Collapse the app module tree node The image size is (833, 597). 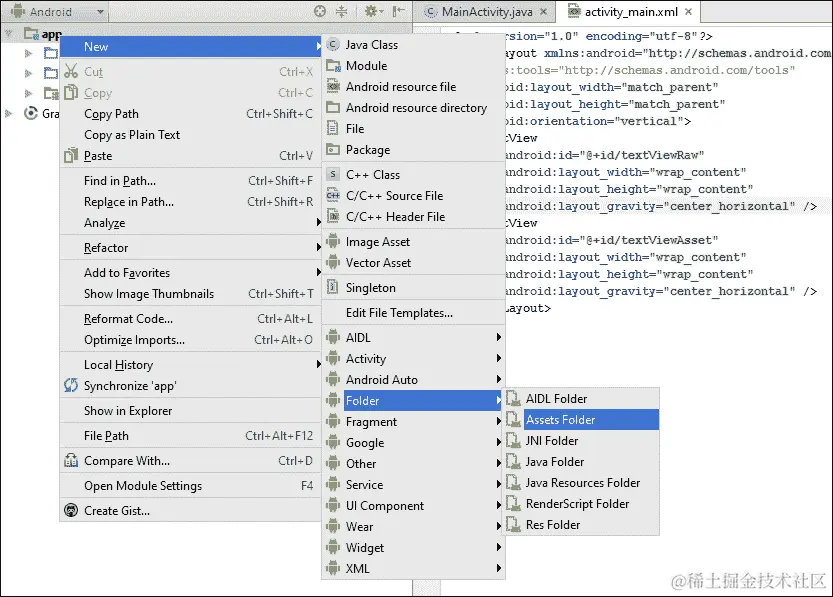pos(8,34)
